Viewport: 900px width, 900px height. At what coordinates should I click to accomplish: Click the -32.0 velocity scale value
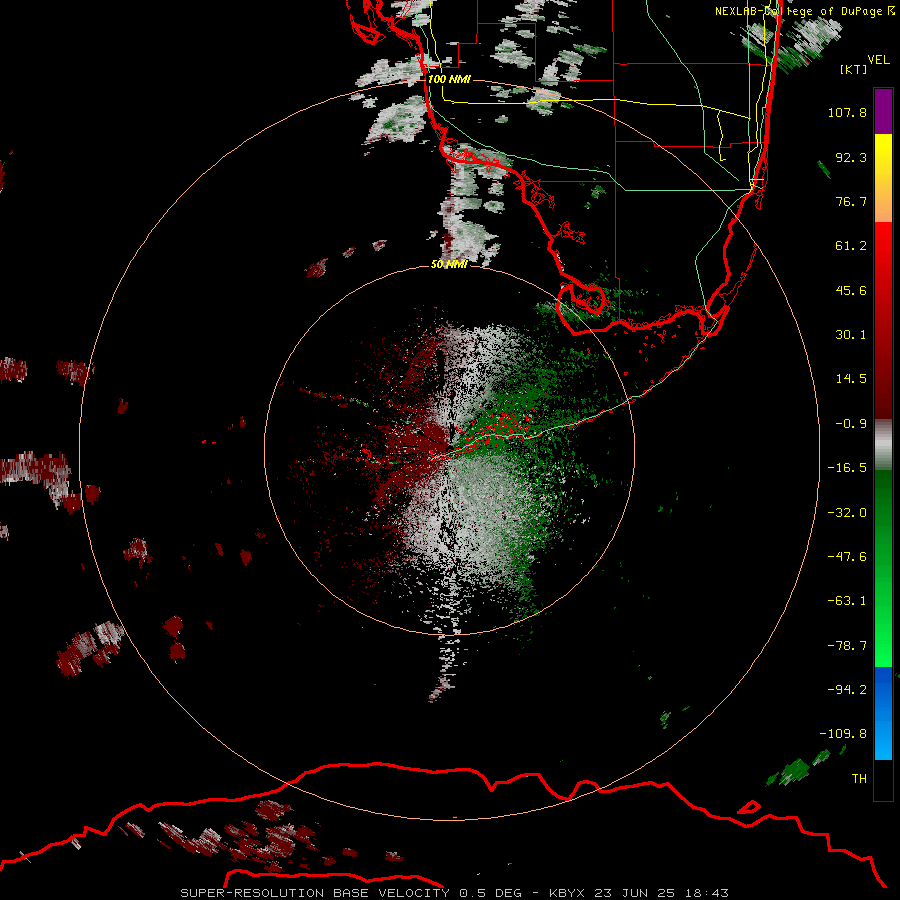[847, 513]
